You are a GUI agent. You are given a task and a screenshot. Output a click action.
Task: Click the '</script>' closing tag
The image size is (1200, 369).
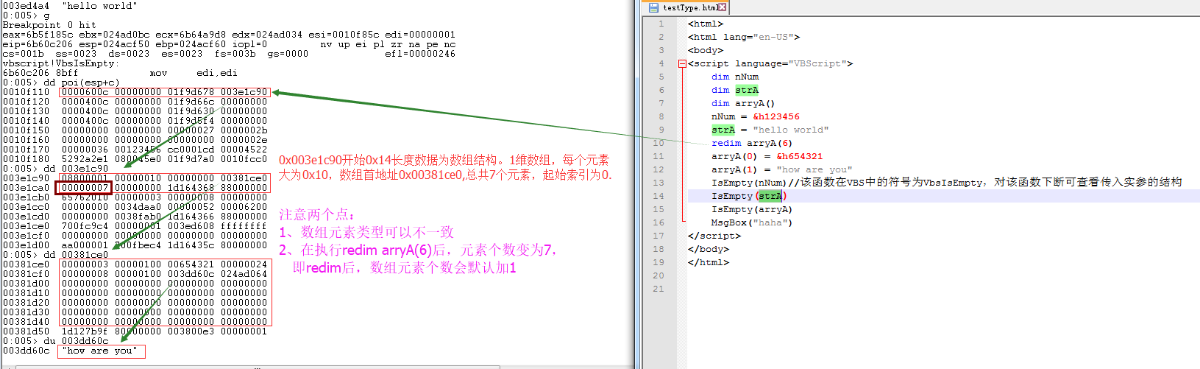tap(714, 236)
